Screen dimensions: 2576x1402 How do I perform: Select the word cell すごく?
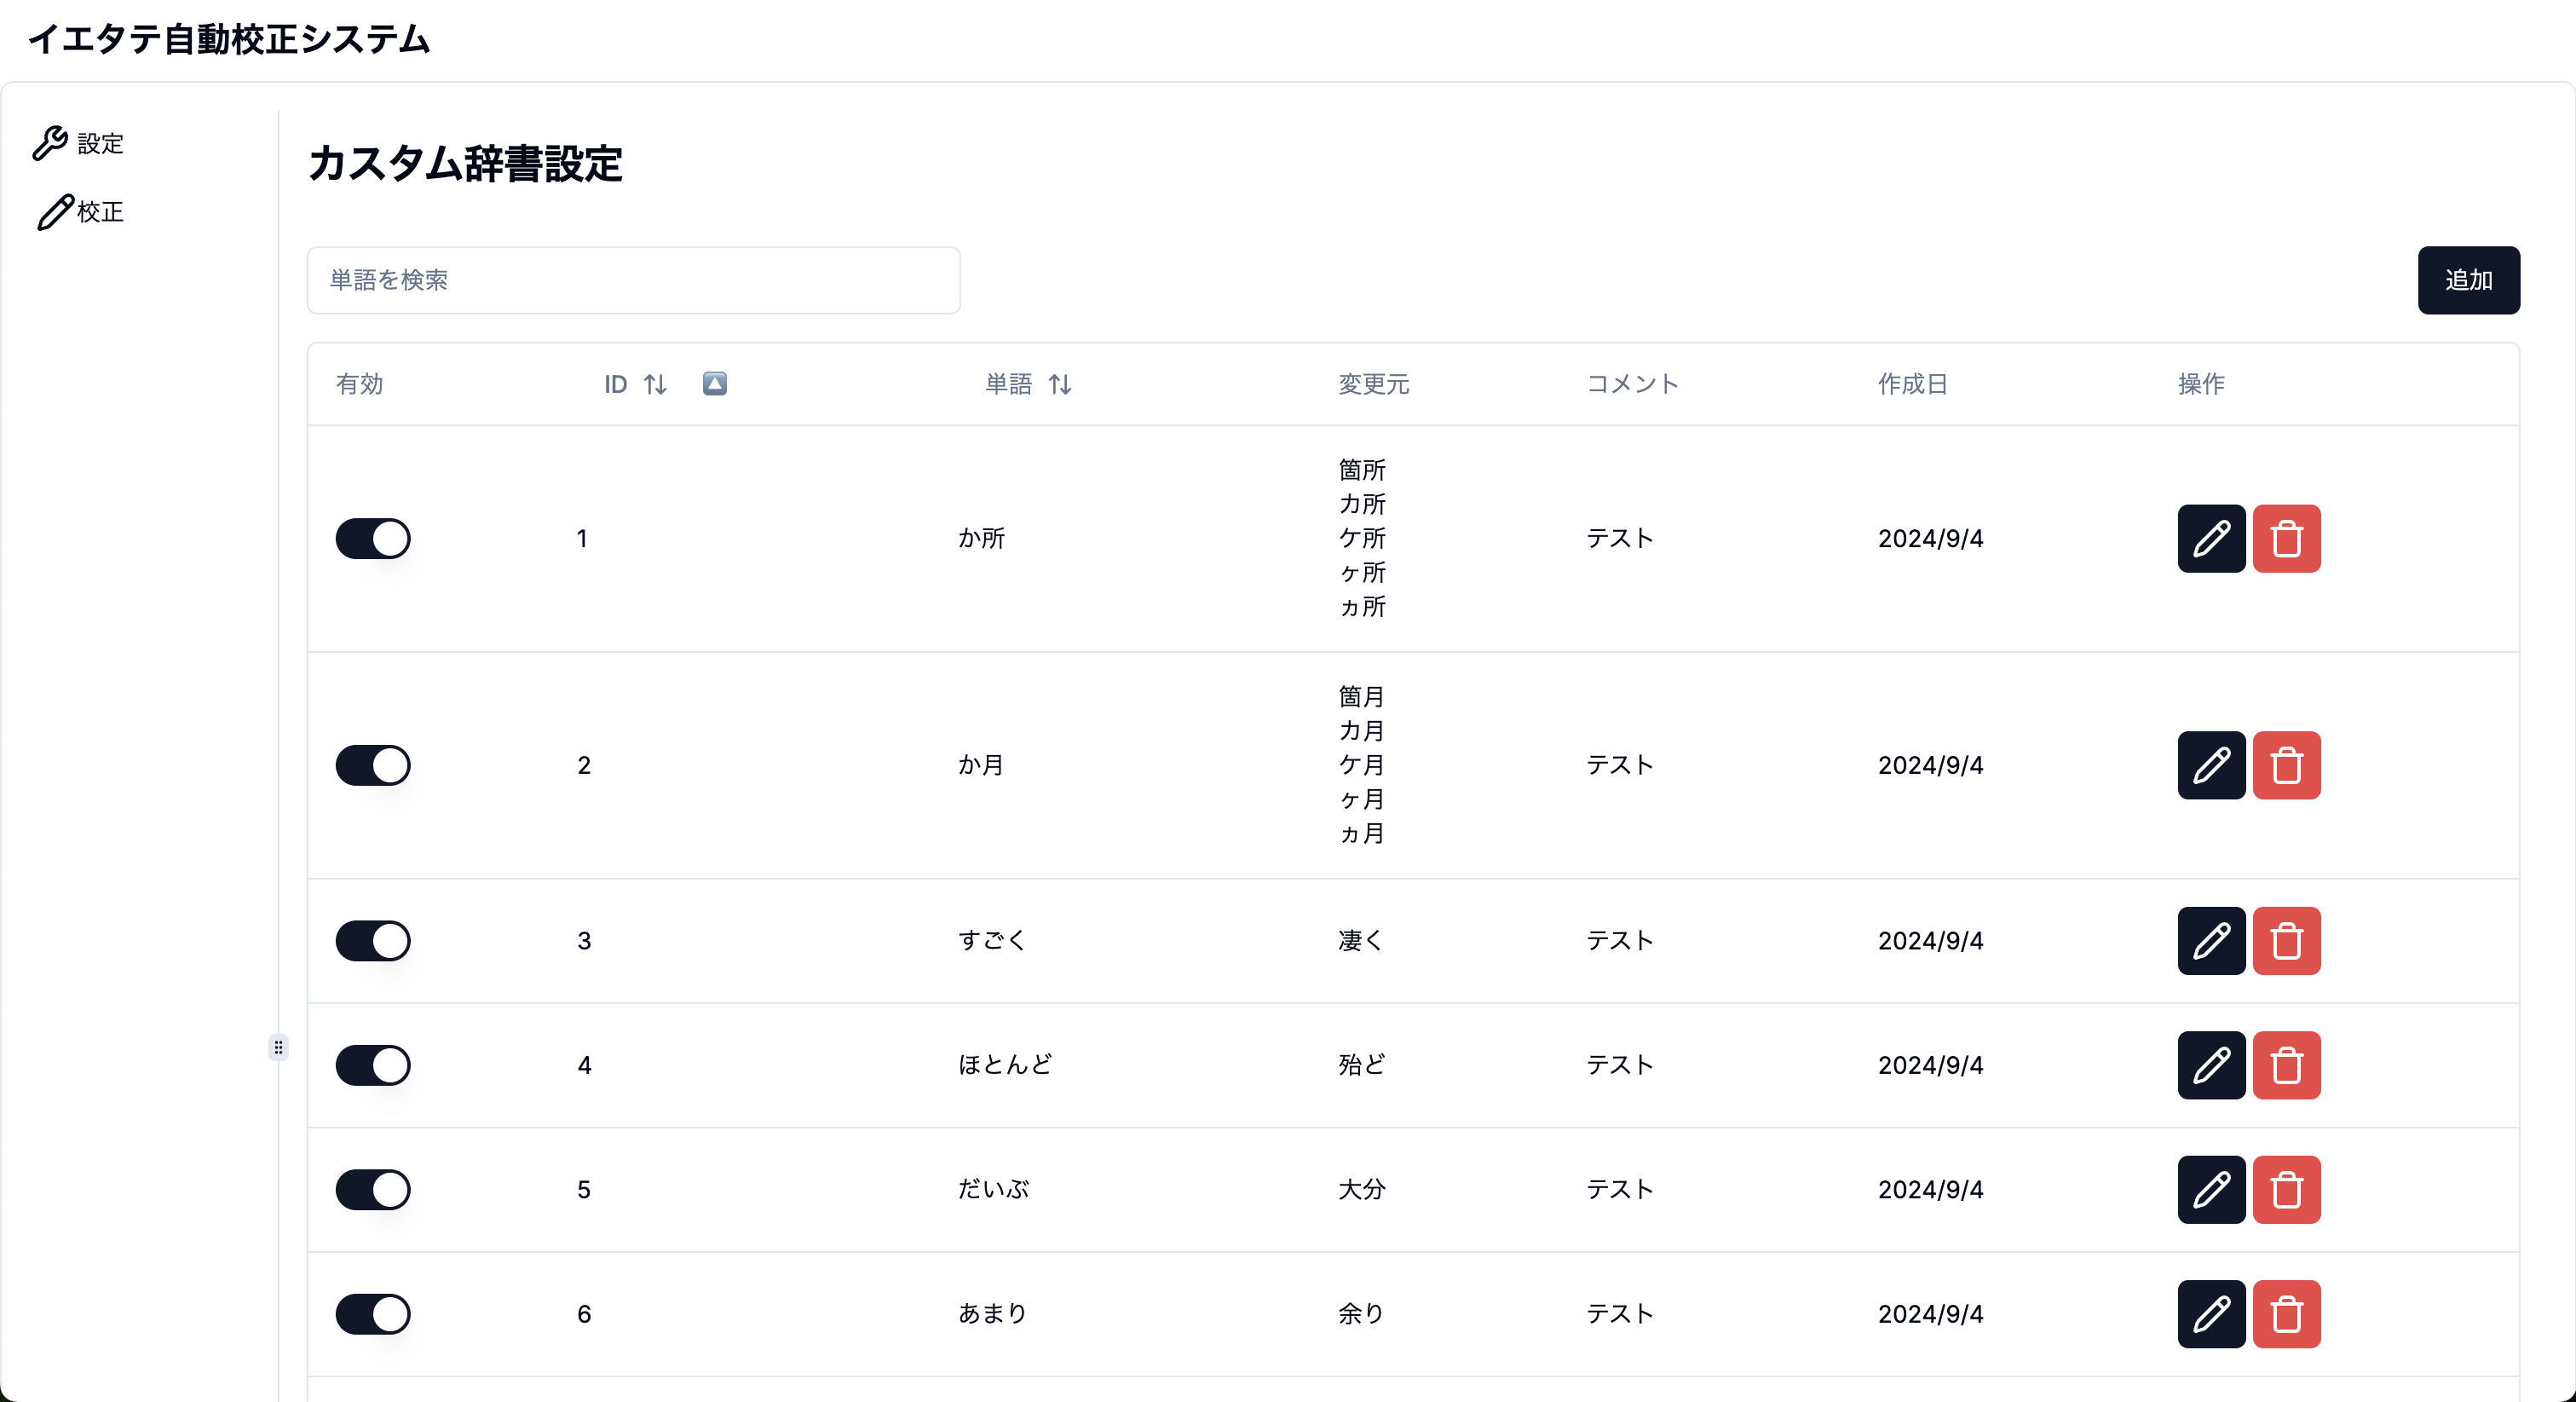[x=992, y=941]
